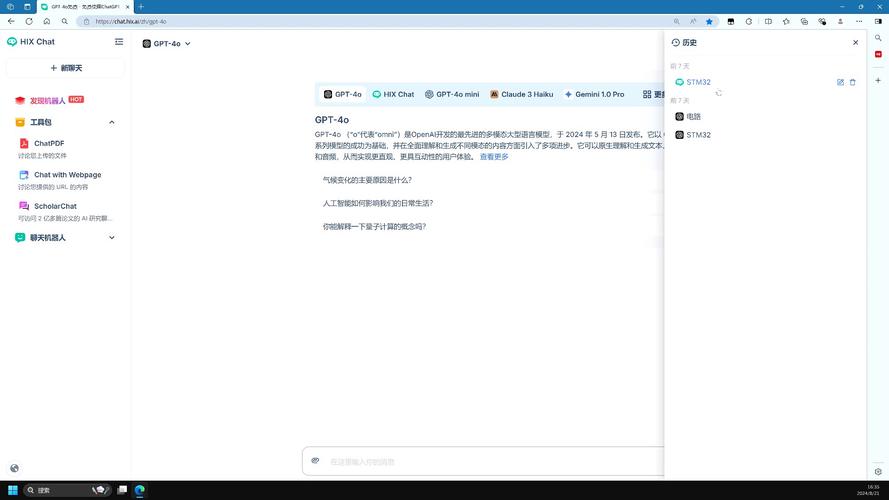Open Edge from the taskbar
Screen dimensions: 889x500
click(x=139, y=490)
